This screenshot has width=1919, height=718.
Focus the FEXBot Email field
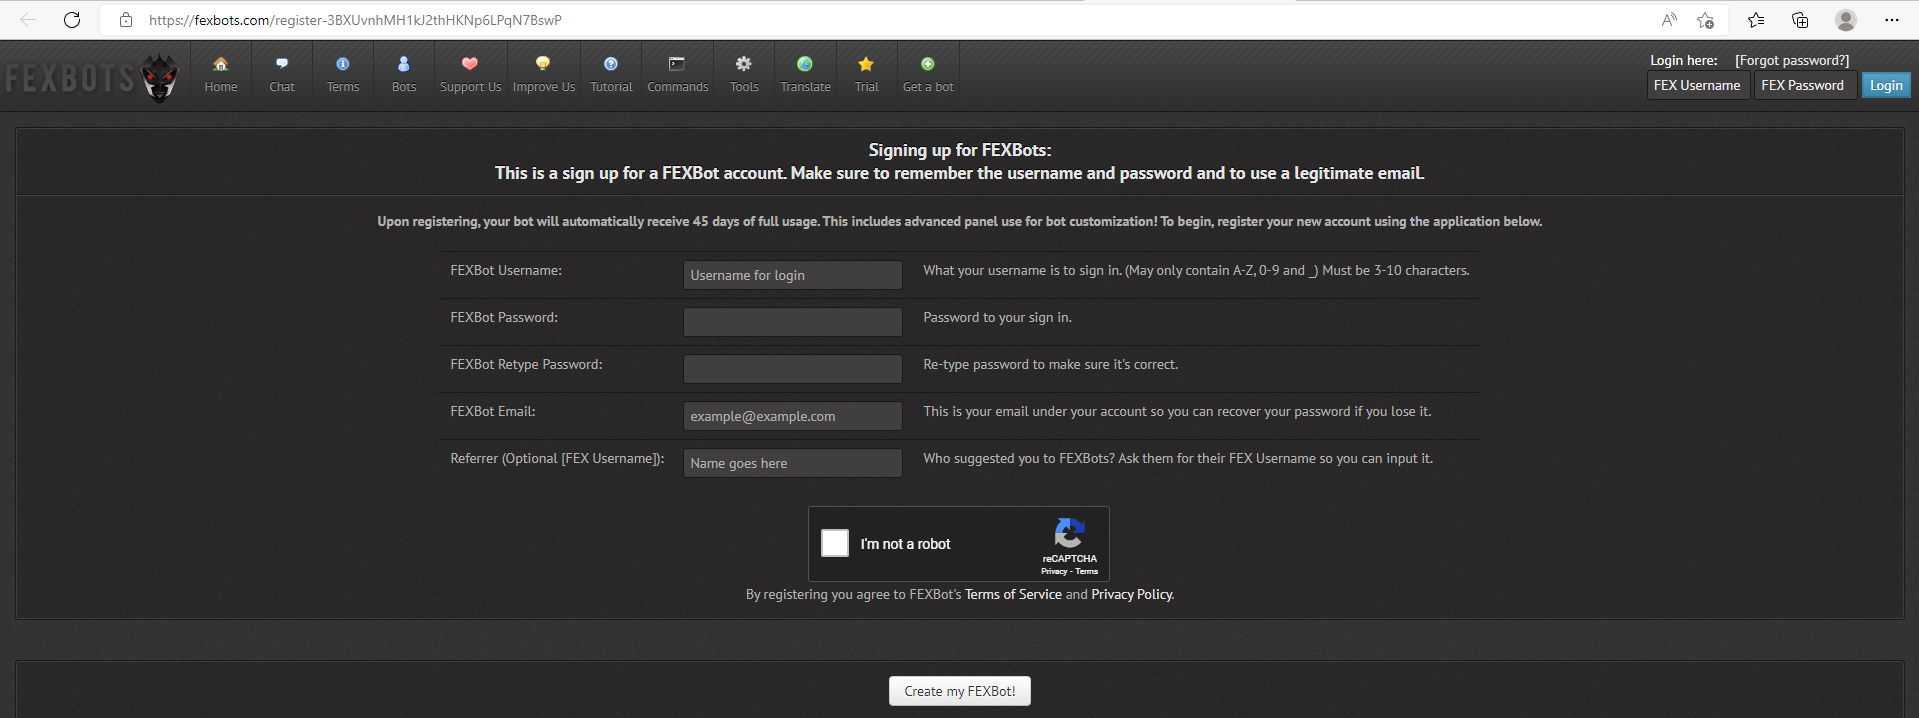pos(793,416)
